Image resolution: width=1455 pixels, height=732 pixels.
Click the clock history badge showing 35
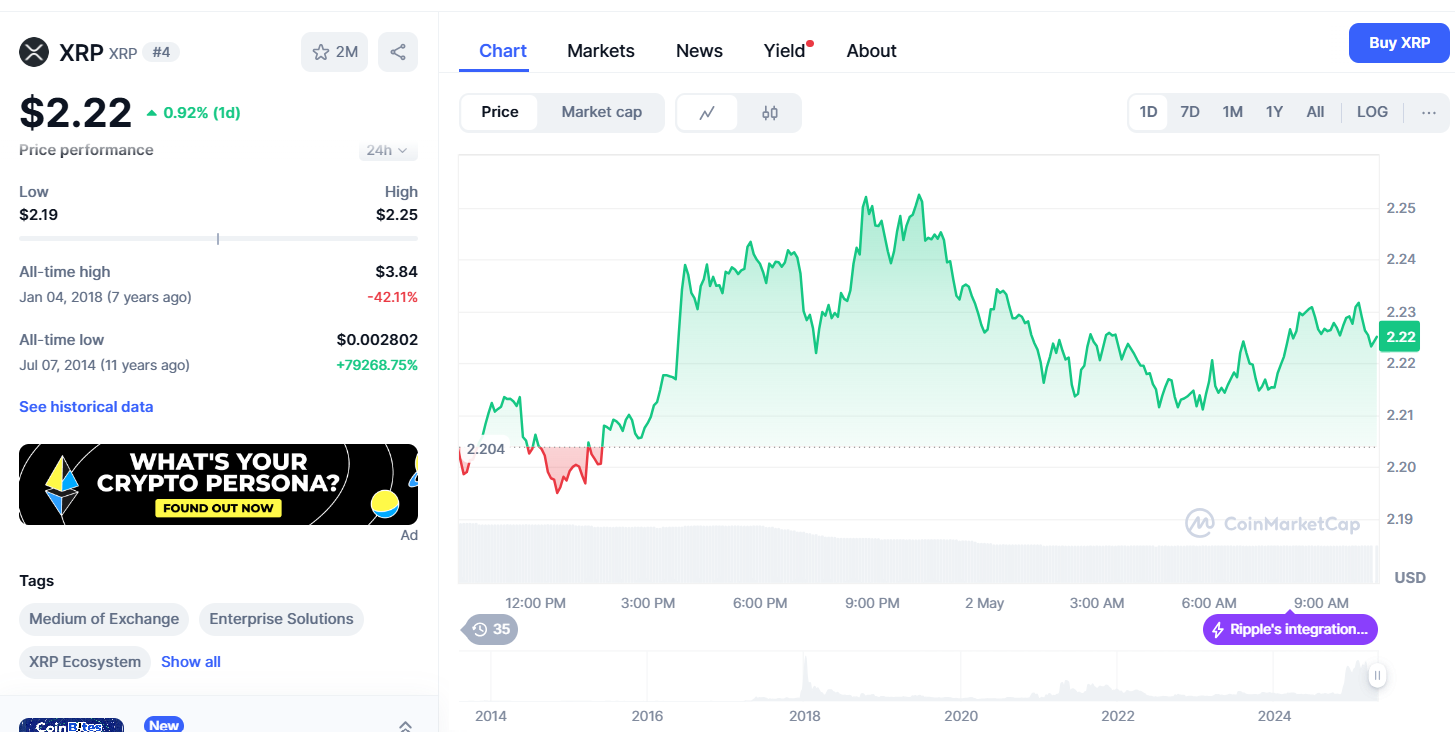click(490, 629)
